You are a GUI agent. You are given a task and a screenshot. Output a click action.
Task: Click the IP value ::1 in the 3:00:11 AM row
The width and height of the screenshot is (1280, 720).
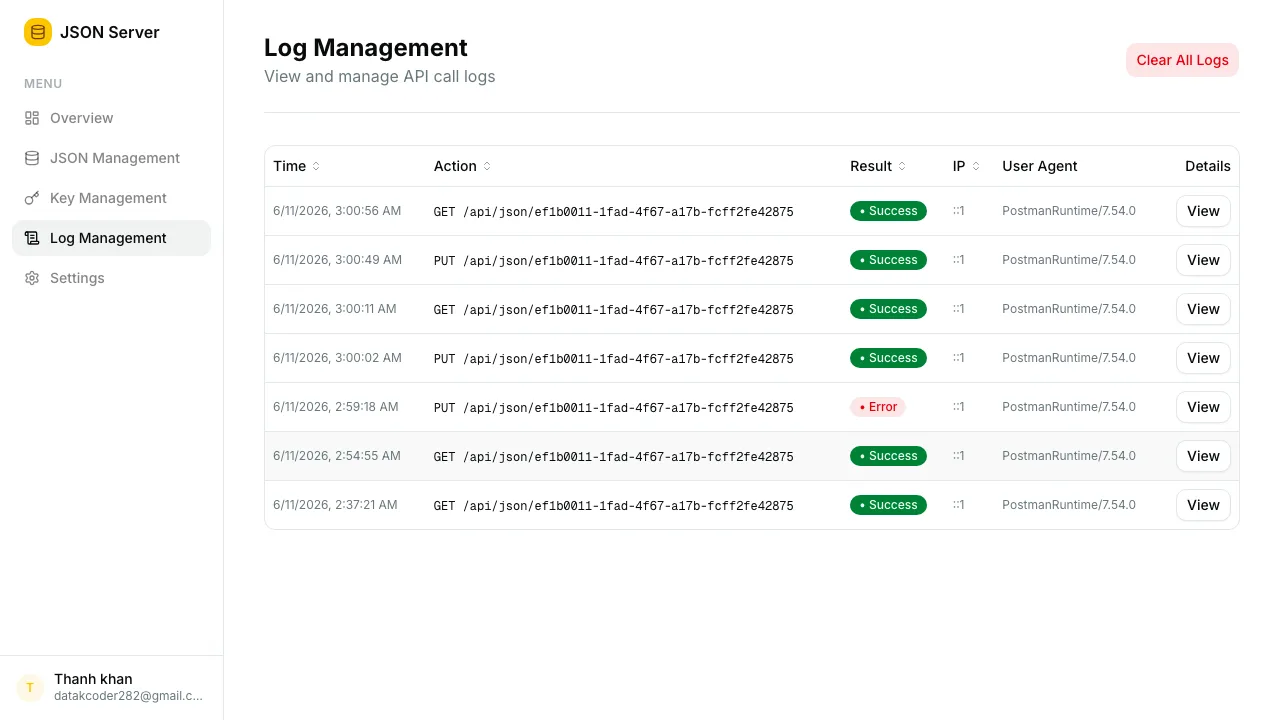pos(959,309)
